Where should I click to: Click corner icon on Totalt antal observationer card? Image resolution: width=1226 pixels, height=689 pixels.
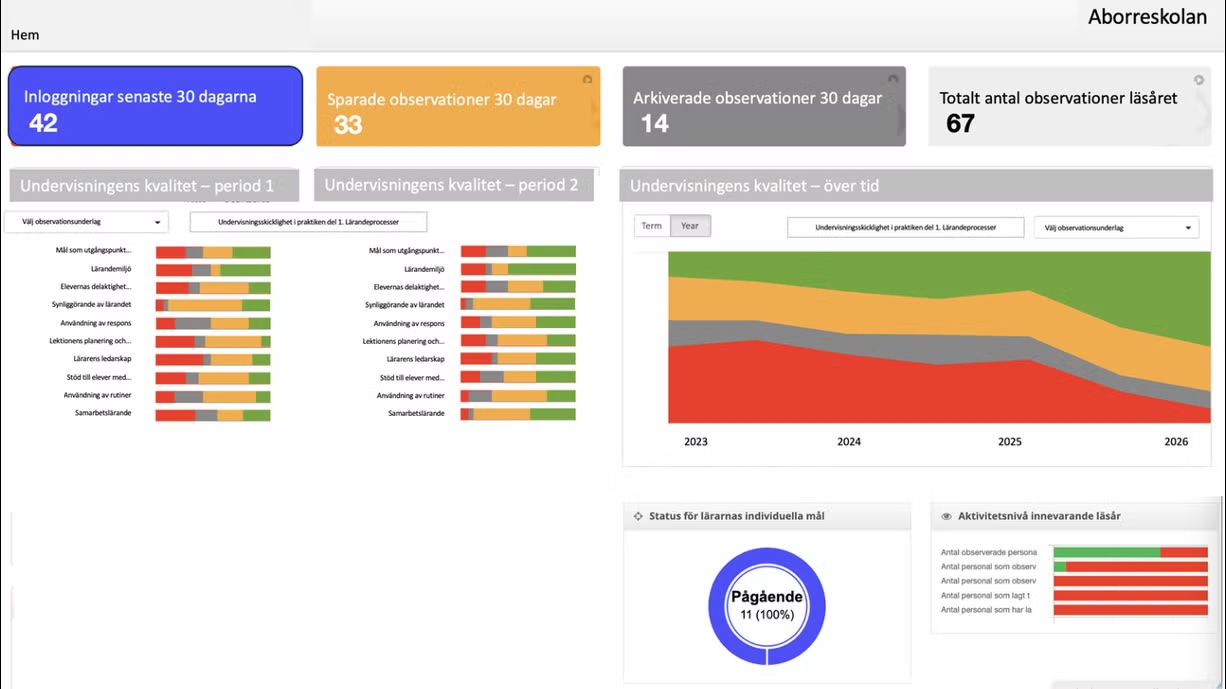coord(1198,80)
